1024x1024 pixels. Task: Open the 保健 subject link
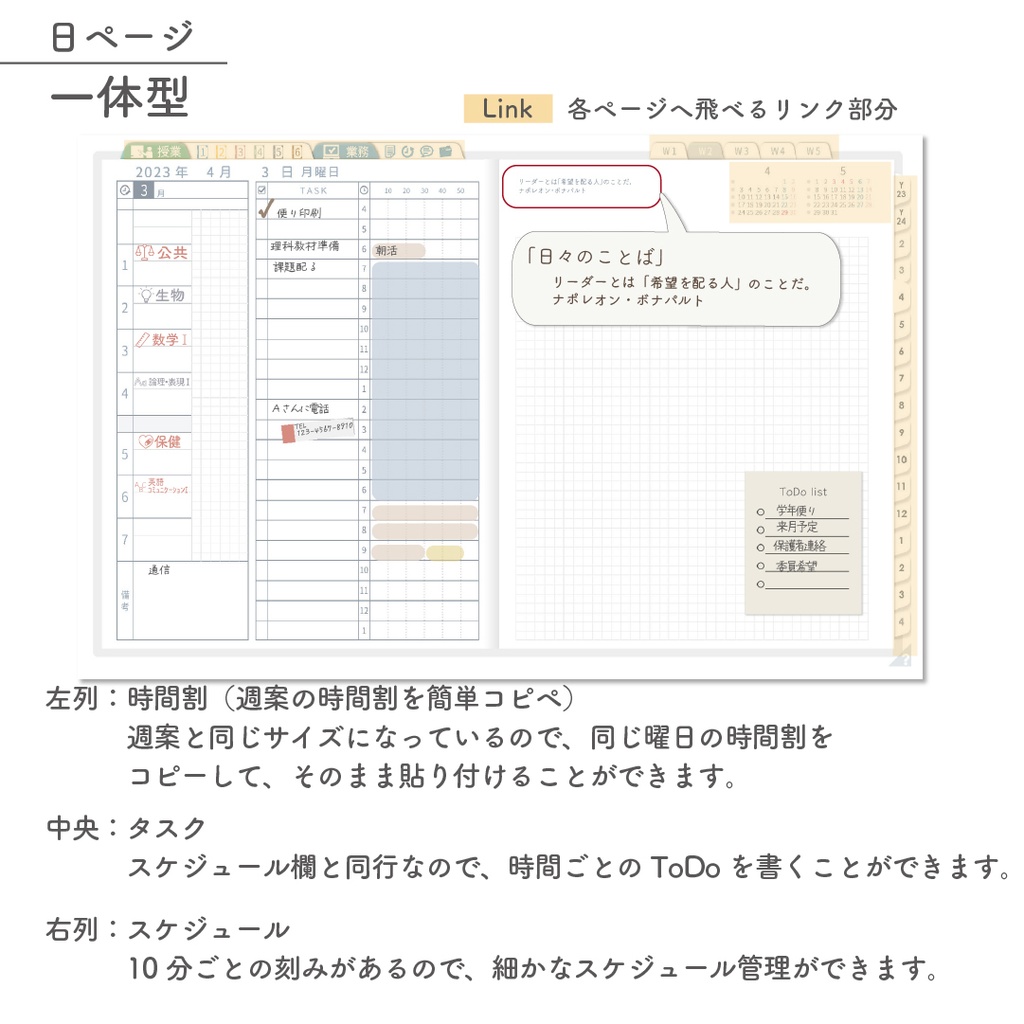(x=158, y=441)
